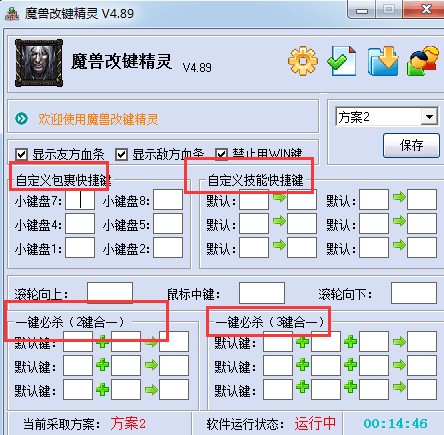This screenshot has width=444, height=435.
Task: Click the 运行中 status text
Action: [x=315, y=423]
